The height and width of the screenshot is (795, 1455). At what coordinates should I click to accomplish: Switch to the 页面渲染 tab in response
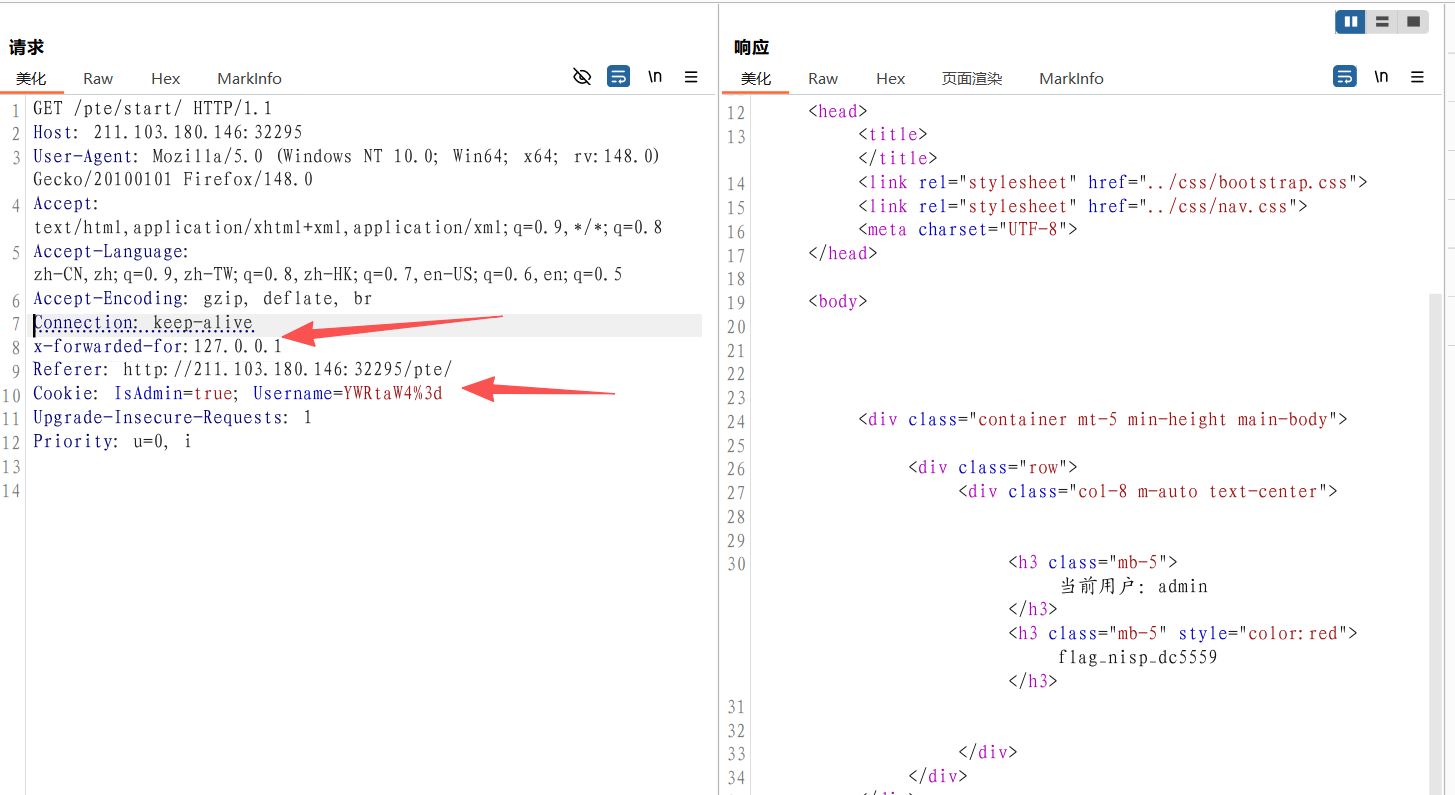click(x=972, y=78)
